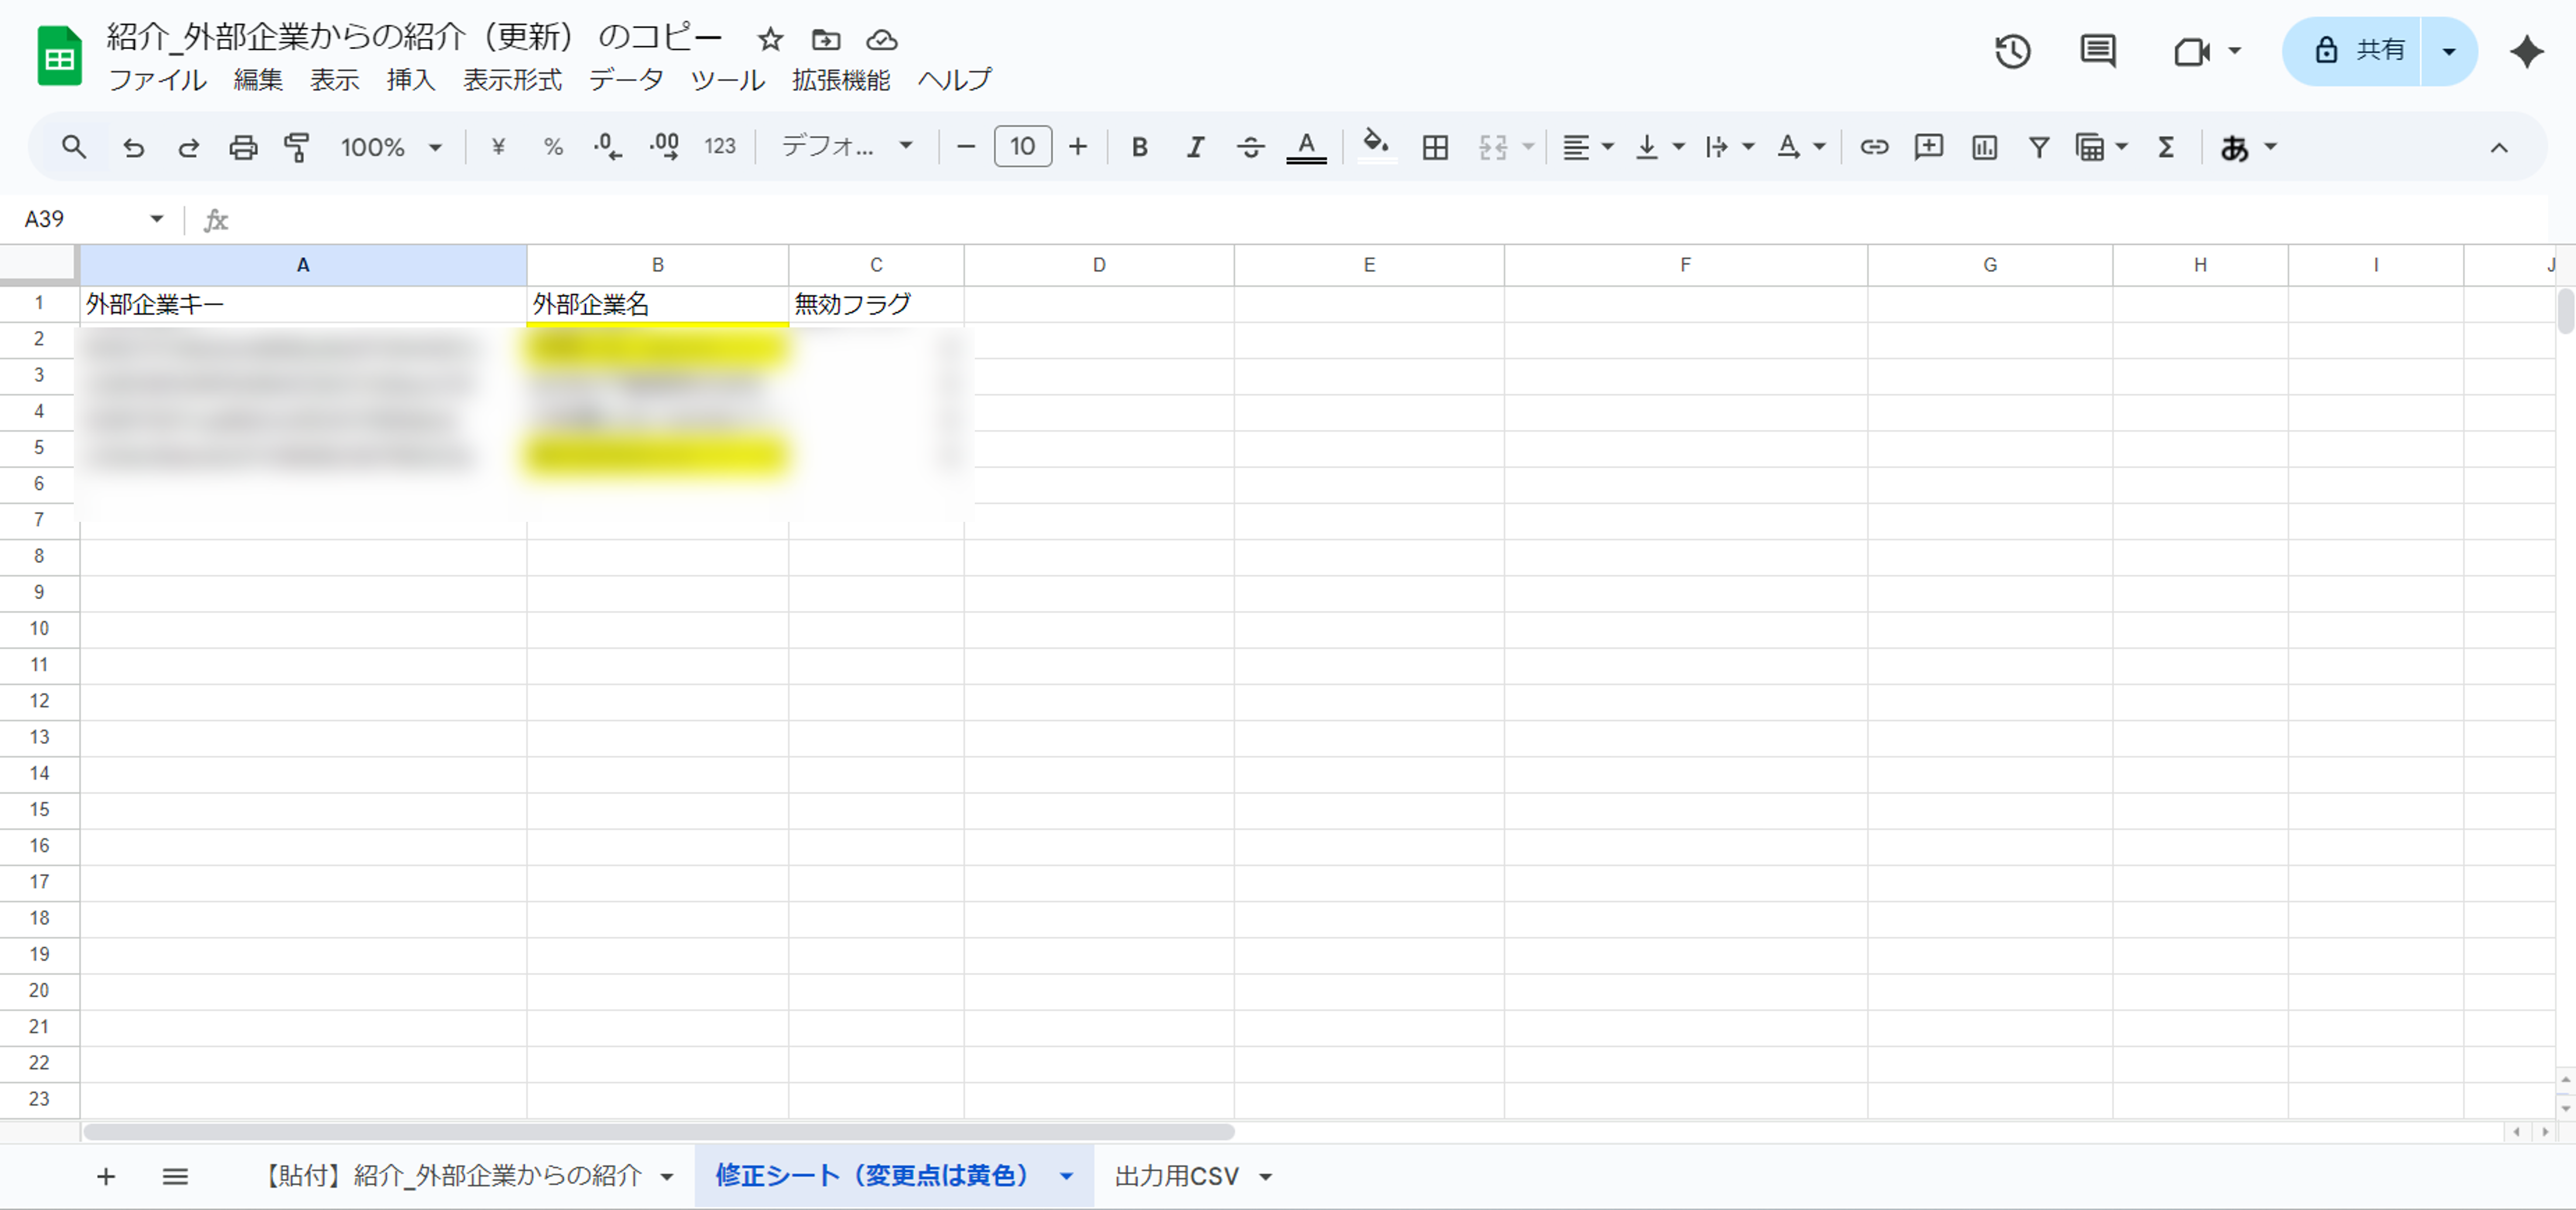This screenshot has width=2576, height=1210.
Task: Insert a link
Action: 1874,146
